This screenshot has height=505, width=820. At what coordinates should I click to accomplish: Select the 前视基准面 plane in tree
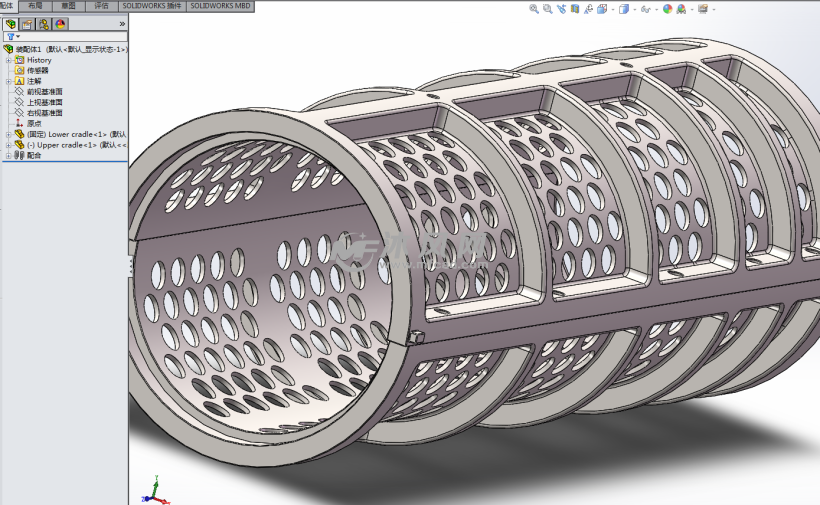(x=45, y=92)
